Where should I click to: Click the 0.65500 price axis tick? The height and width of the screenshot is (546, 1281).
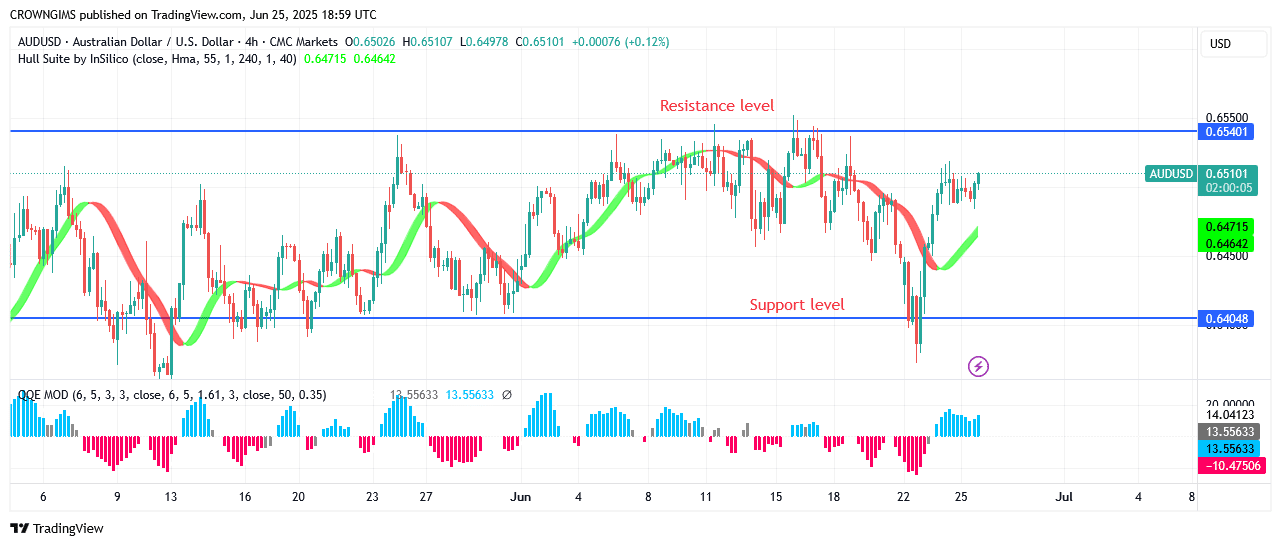1226,118
